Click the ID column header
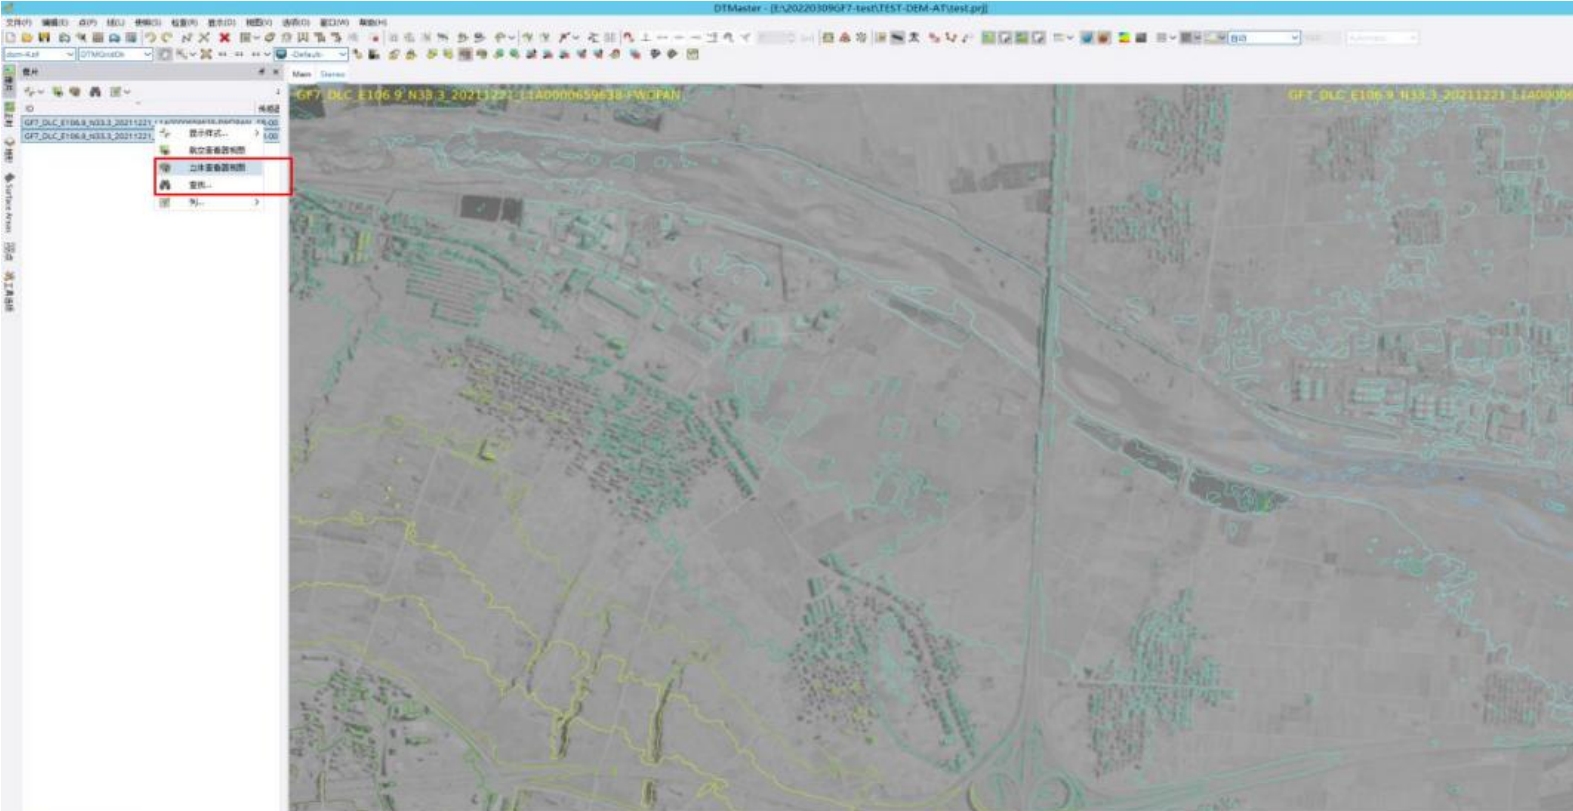The width and height of the screenshot is (1573, 811). (30, 108)
